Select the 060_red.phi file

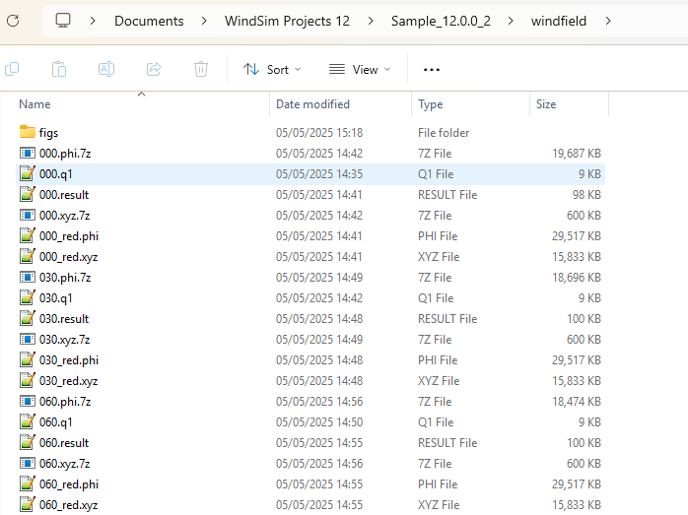tap(68, 484)
